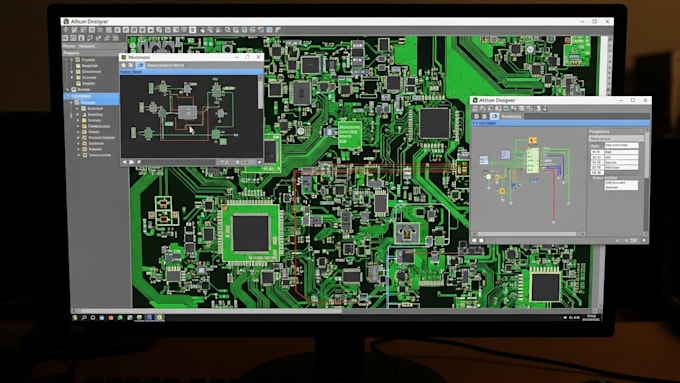Click the Altium Designer logo in main title bar
Screen dimensions: 680x383
66,21
